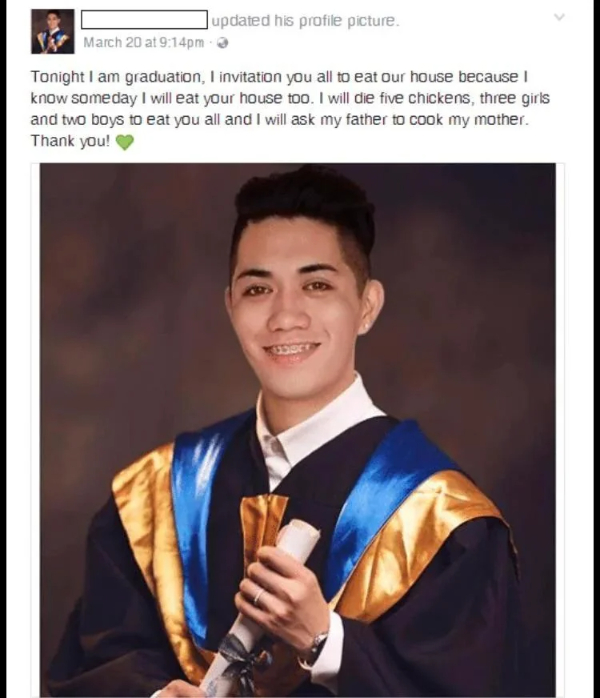Image resolution: width=600 pixels, height=698 pixels.
Task: Click the ring on the graduate's finger
Action: [x=258, y=596]
